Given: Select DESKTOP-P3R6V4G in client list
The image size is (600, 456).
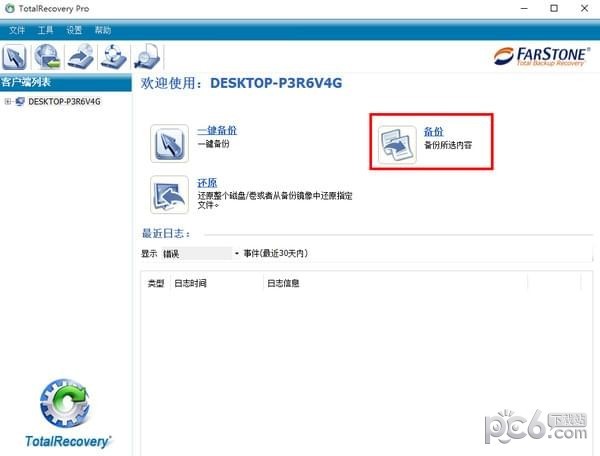Looking at the screenshot, I should [x=64, y=101].
